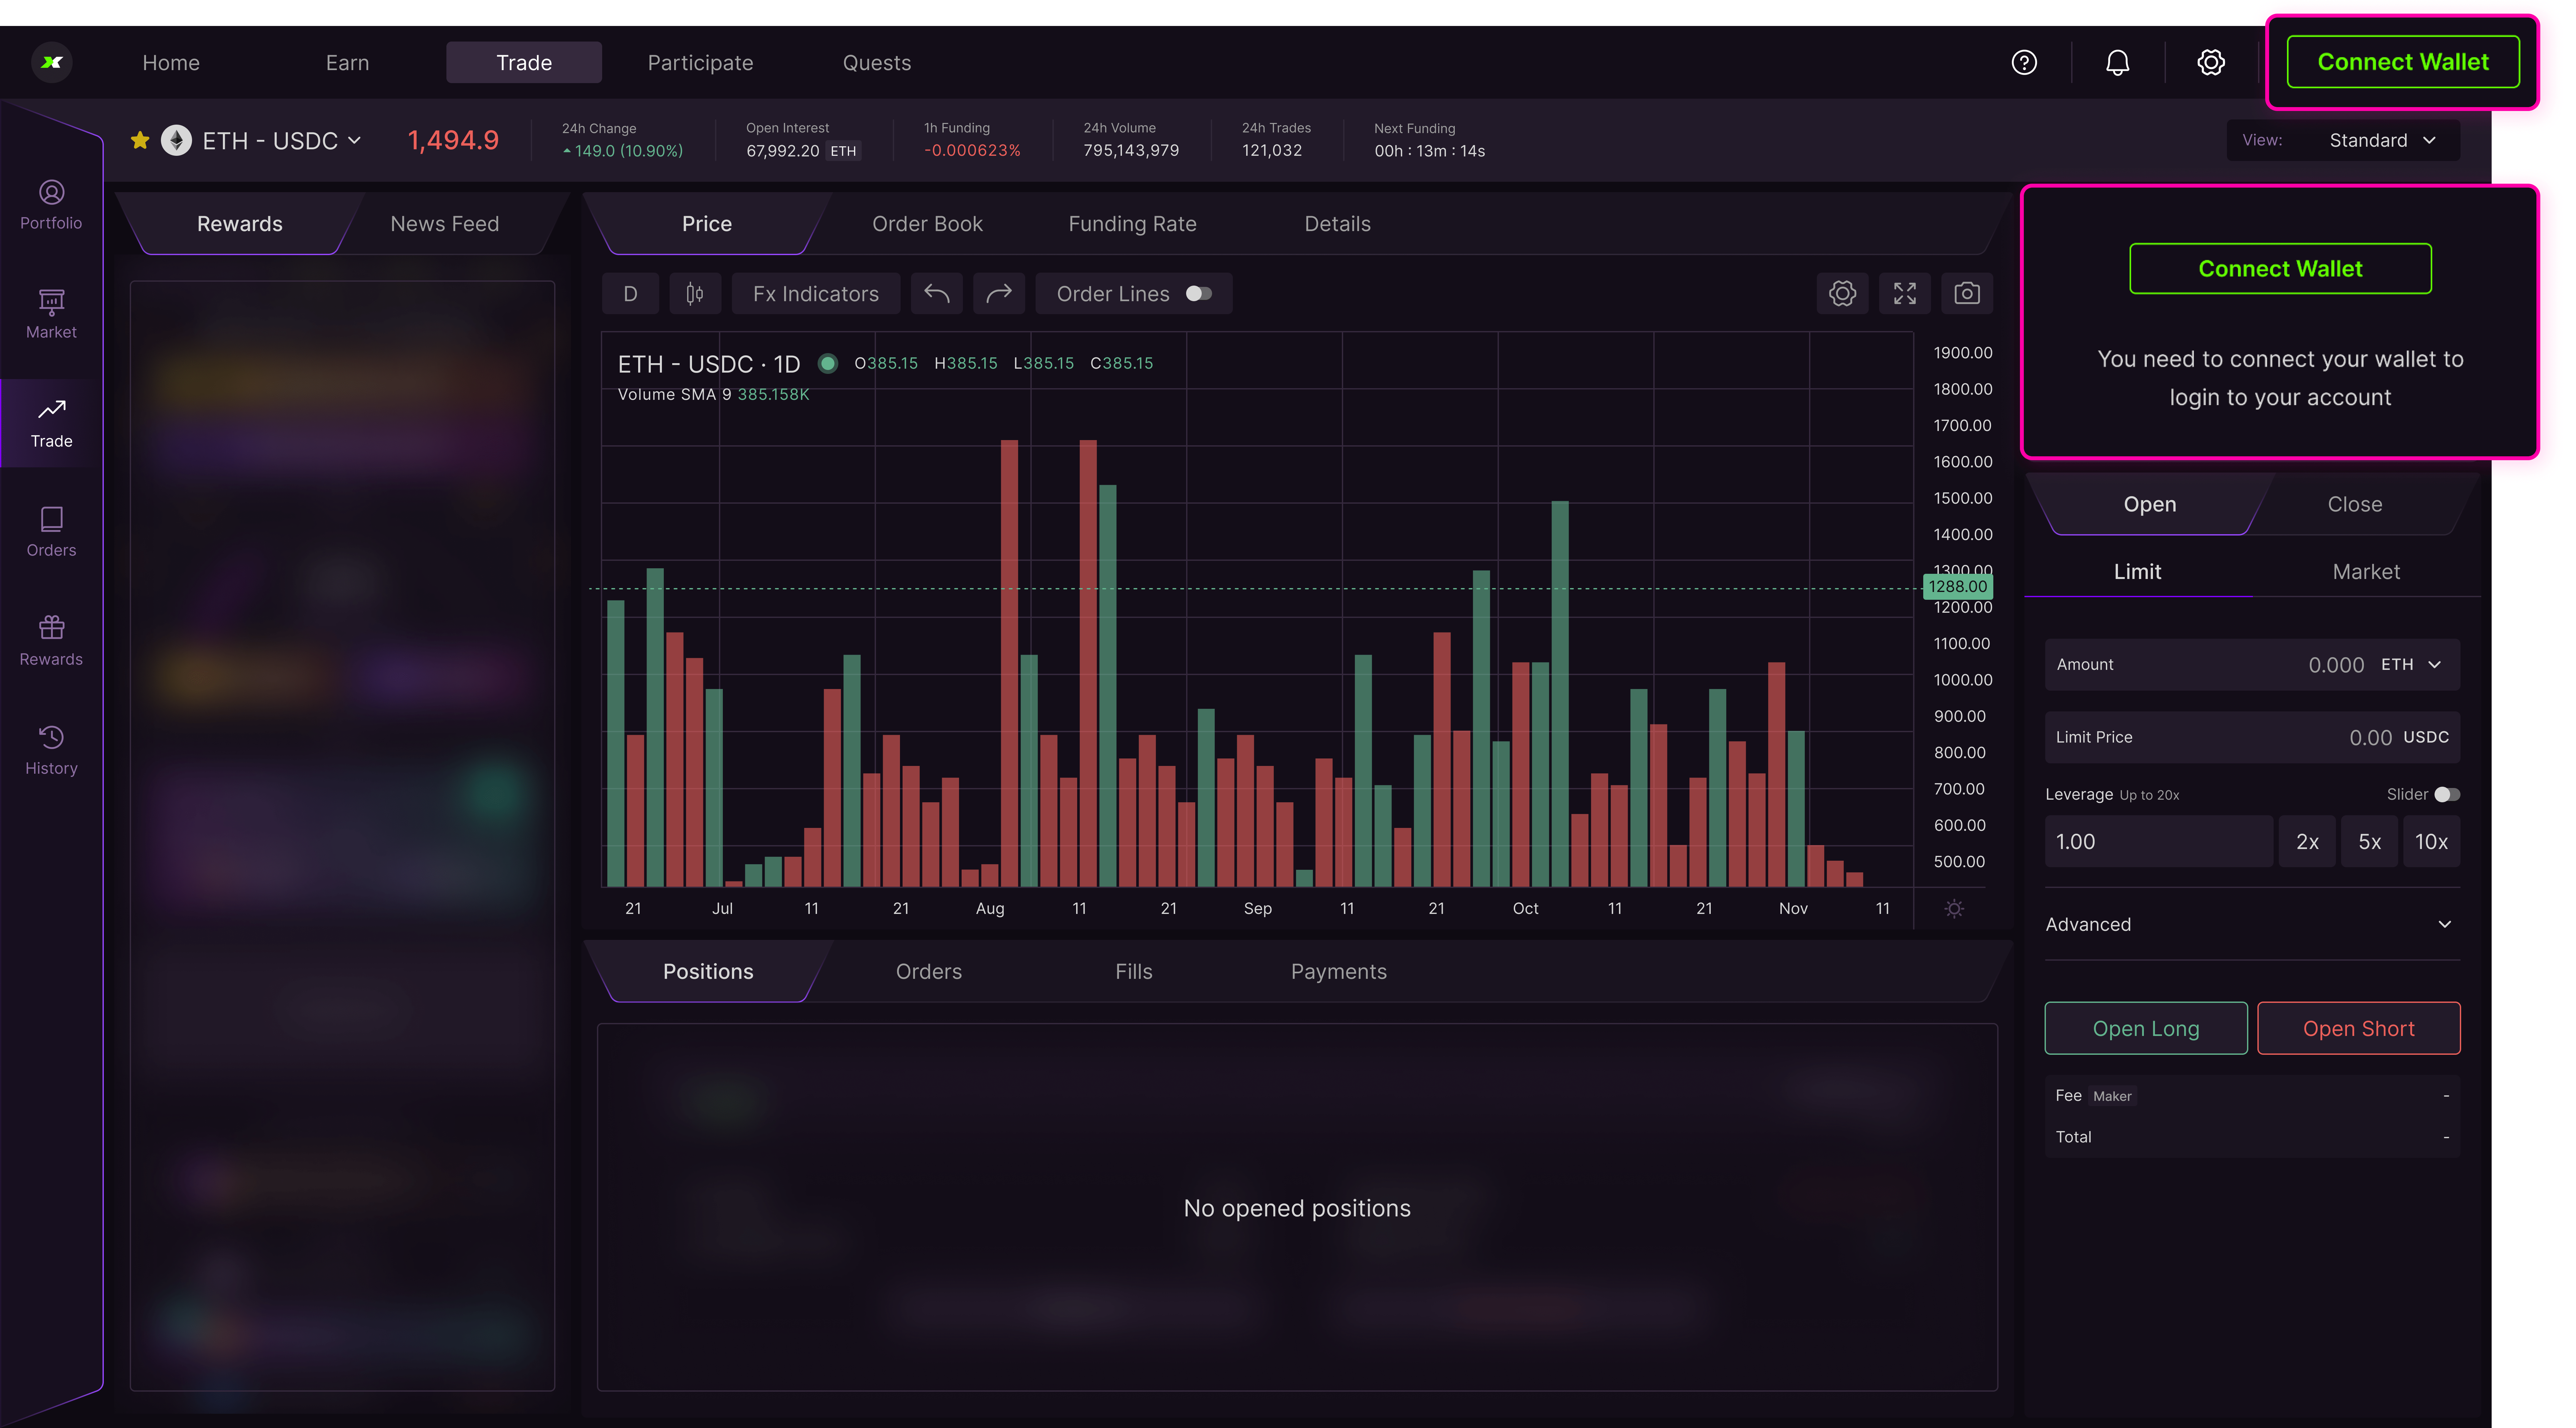Click the chart redo arrow
This screenshot has width=2576, height=1428.
(x=999, y=294)
